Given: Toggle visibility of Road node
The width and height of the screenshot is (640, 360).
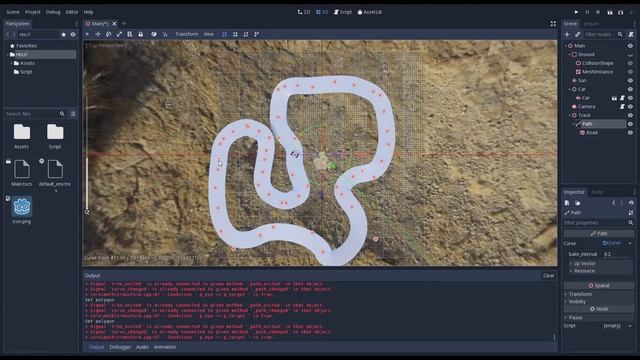Looking at the screenshot, I should (631, 133).
